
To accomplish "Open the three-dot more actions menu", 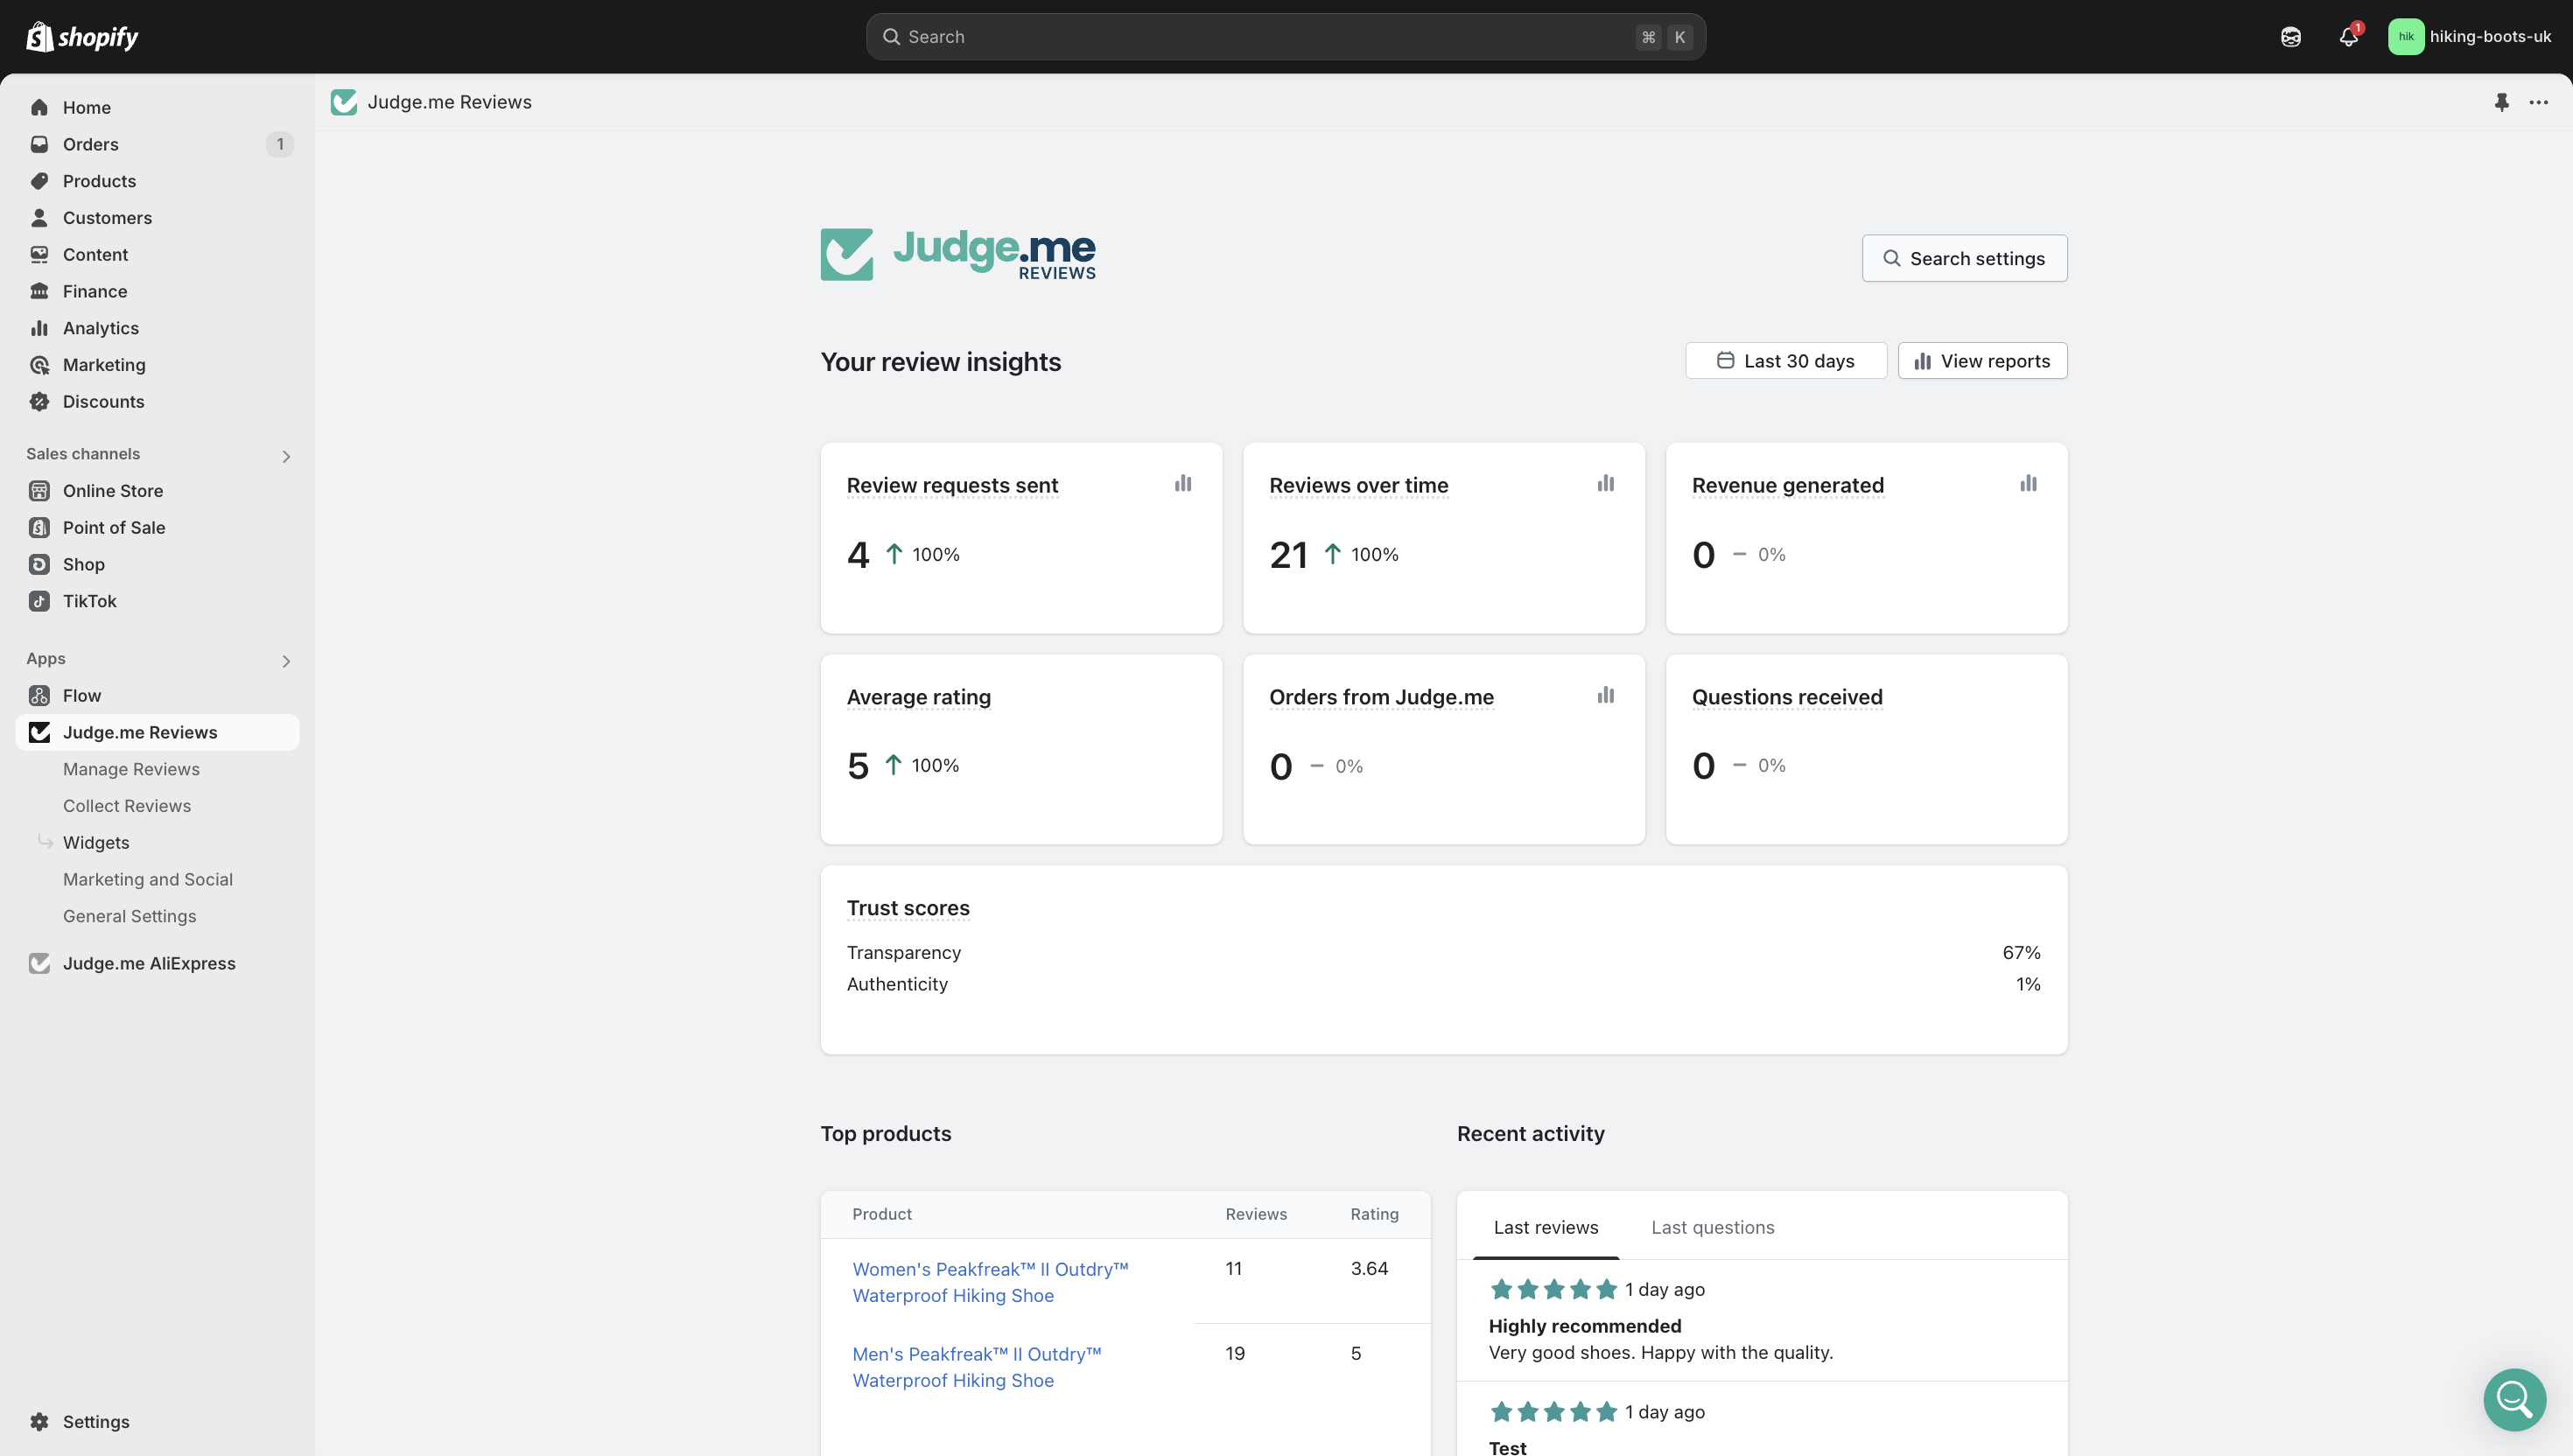I will tap(2538, 102).
